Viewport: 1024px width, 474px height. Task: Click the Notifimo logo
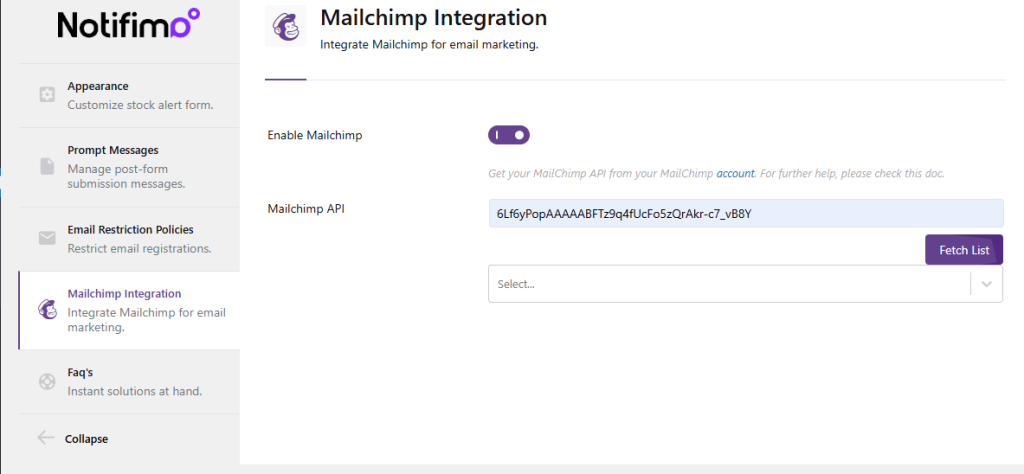click(129, 24)
